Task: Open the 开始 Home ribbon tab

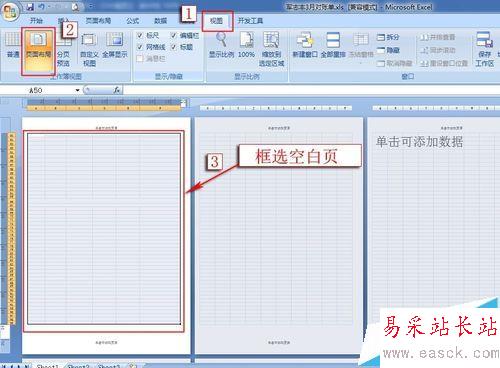Action: [x=36, y=21]
